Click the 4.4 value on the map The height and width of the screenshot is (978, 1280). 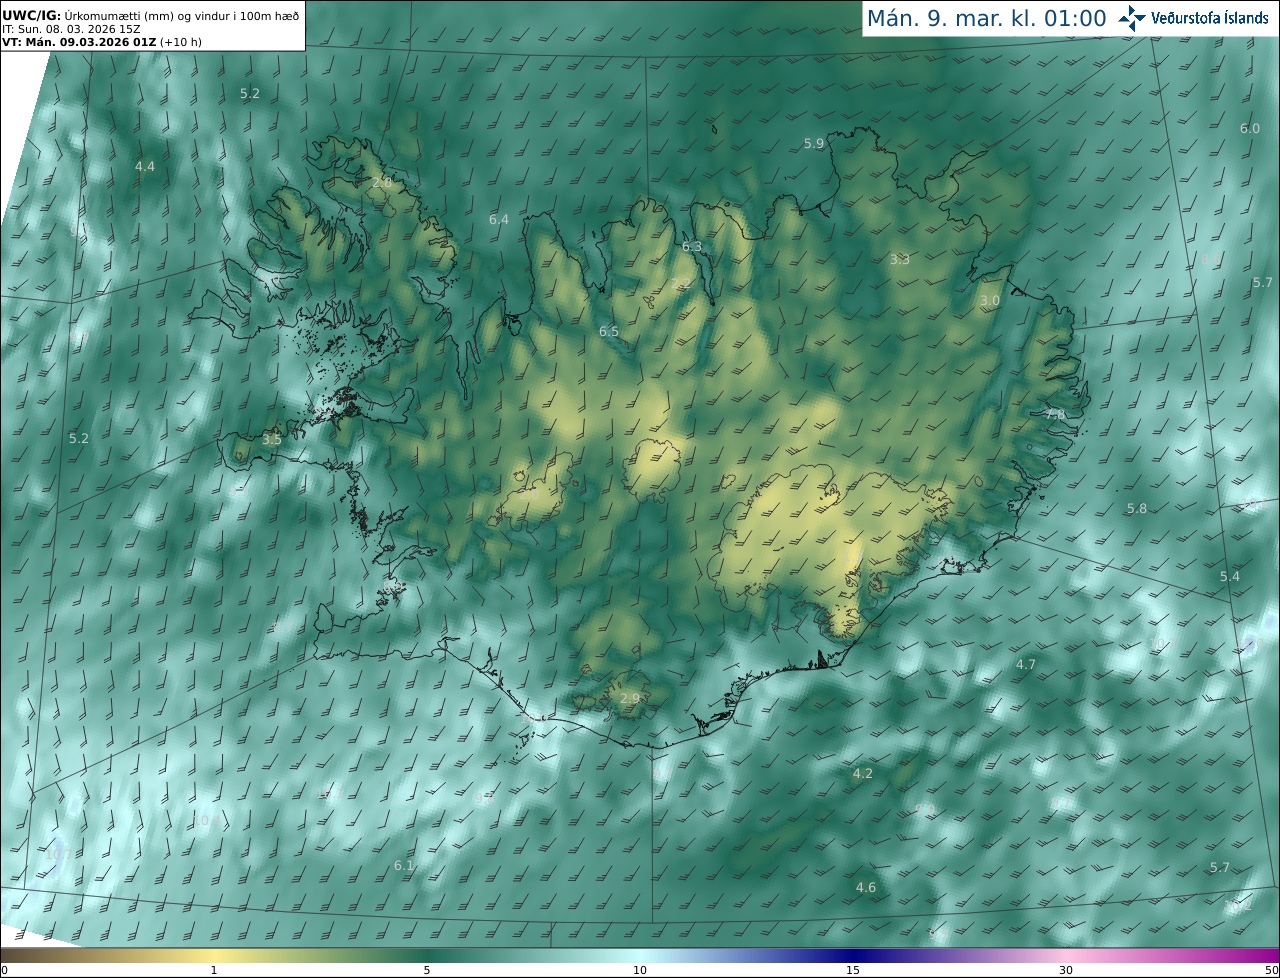click(x=145, y=166)
